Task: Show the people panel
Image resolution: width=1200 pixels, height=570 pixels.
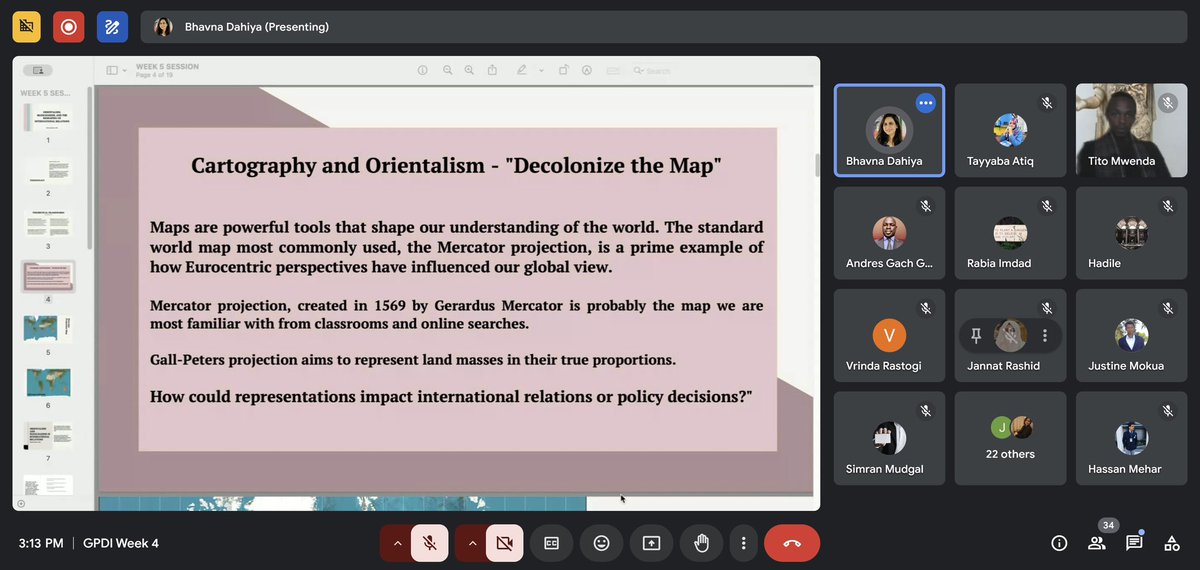Action: tap(1097, 543)
